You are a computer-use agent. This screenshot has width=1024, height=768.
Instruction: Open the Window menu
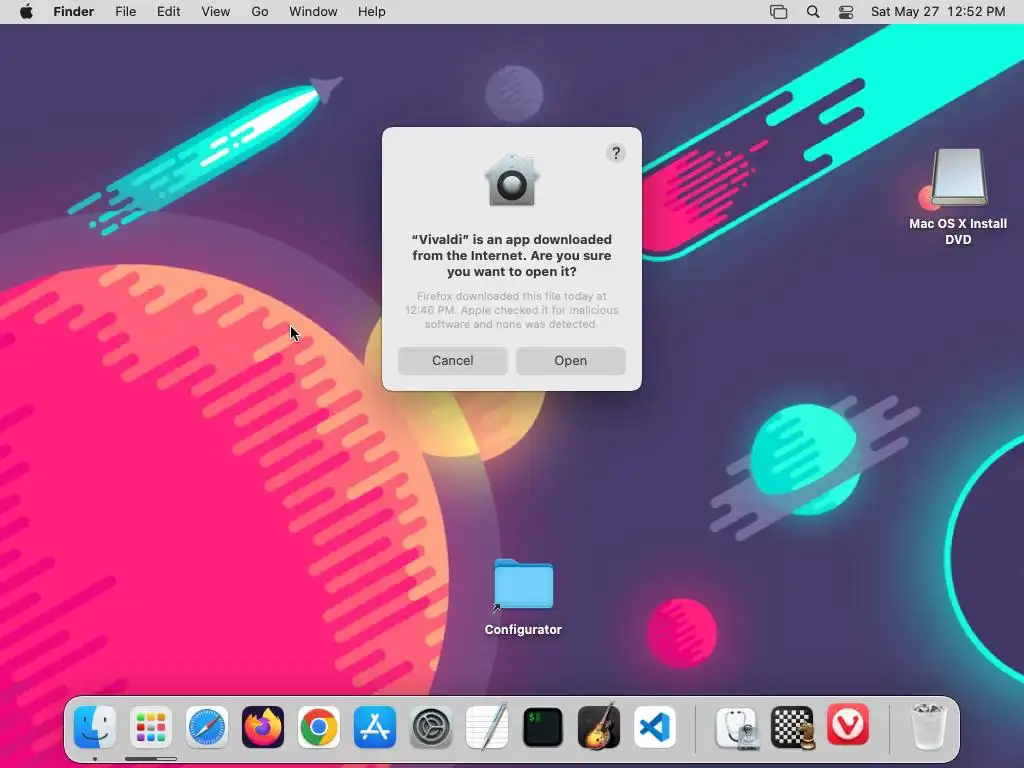coord(313,12)
